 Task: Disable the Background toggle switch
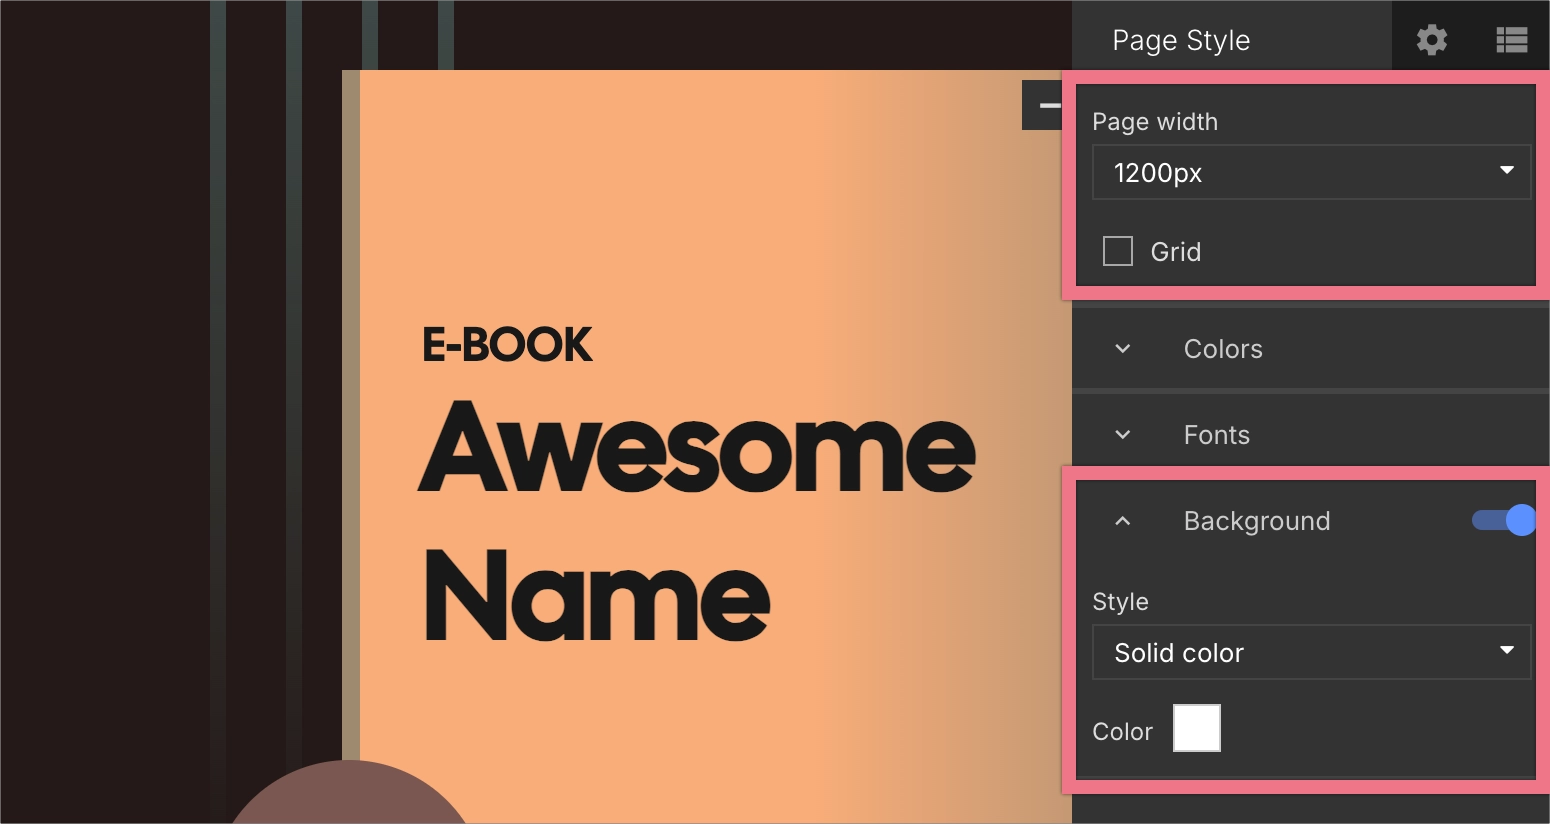[1502, 520]
